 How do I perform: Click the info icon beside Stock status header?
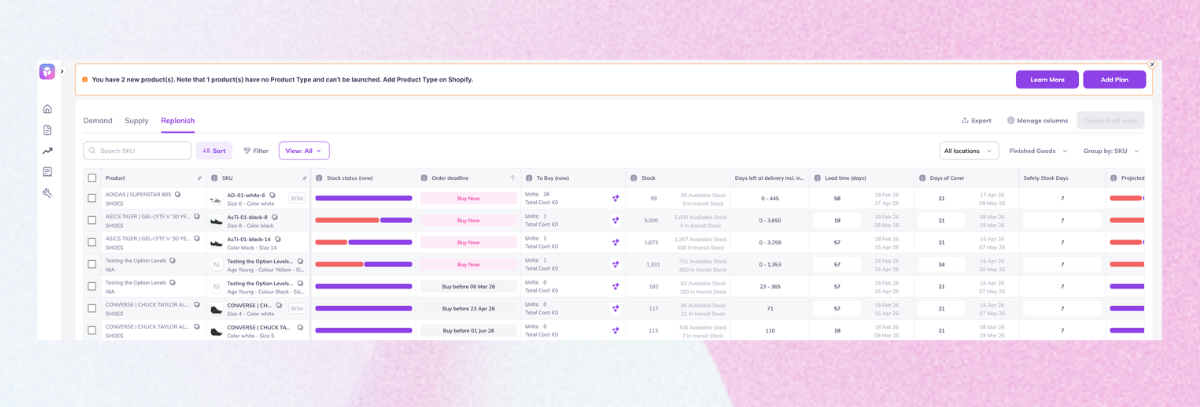pos(319,178)
